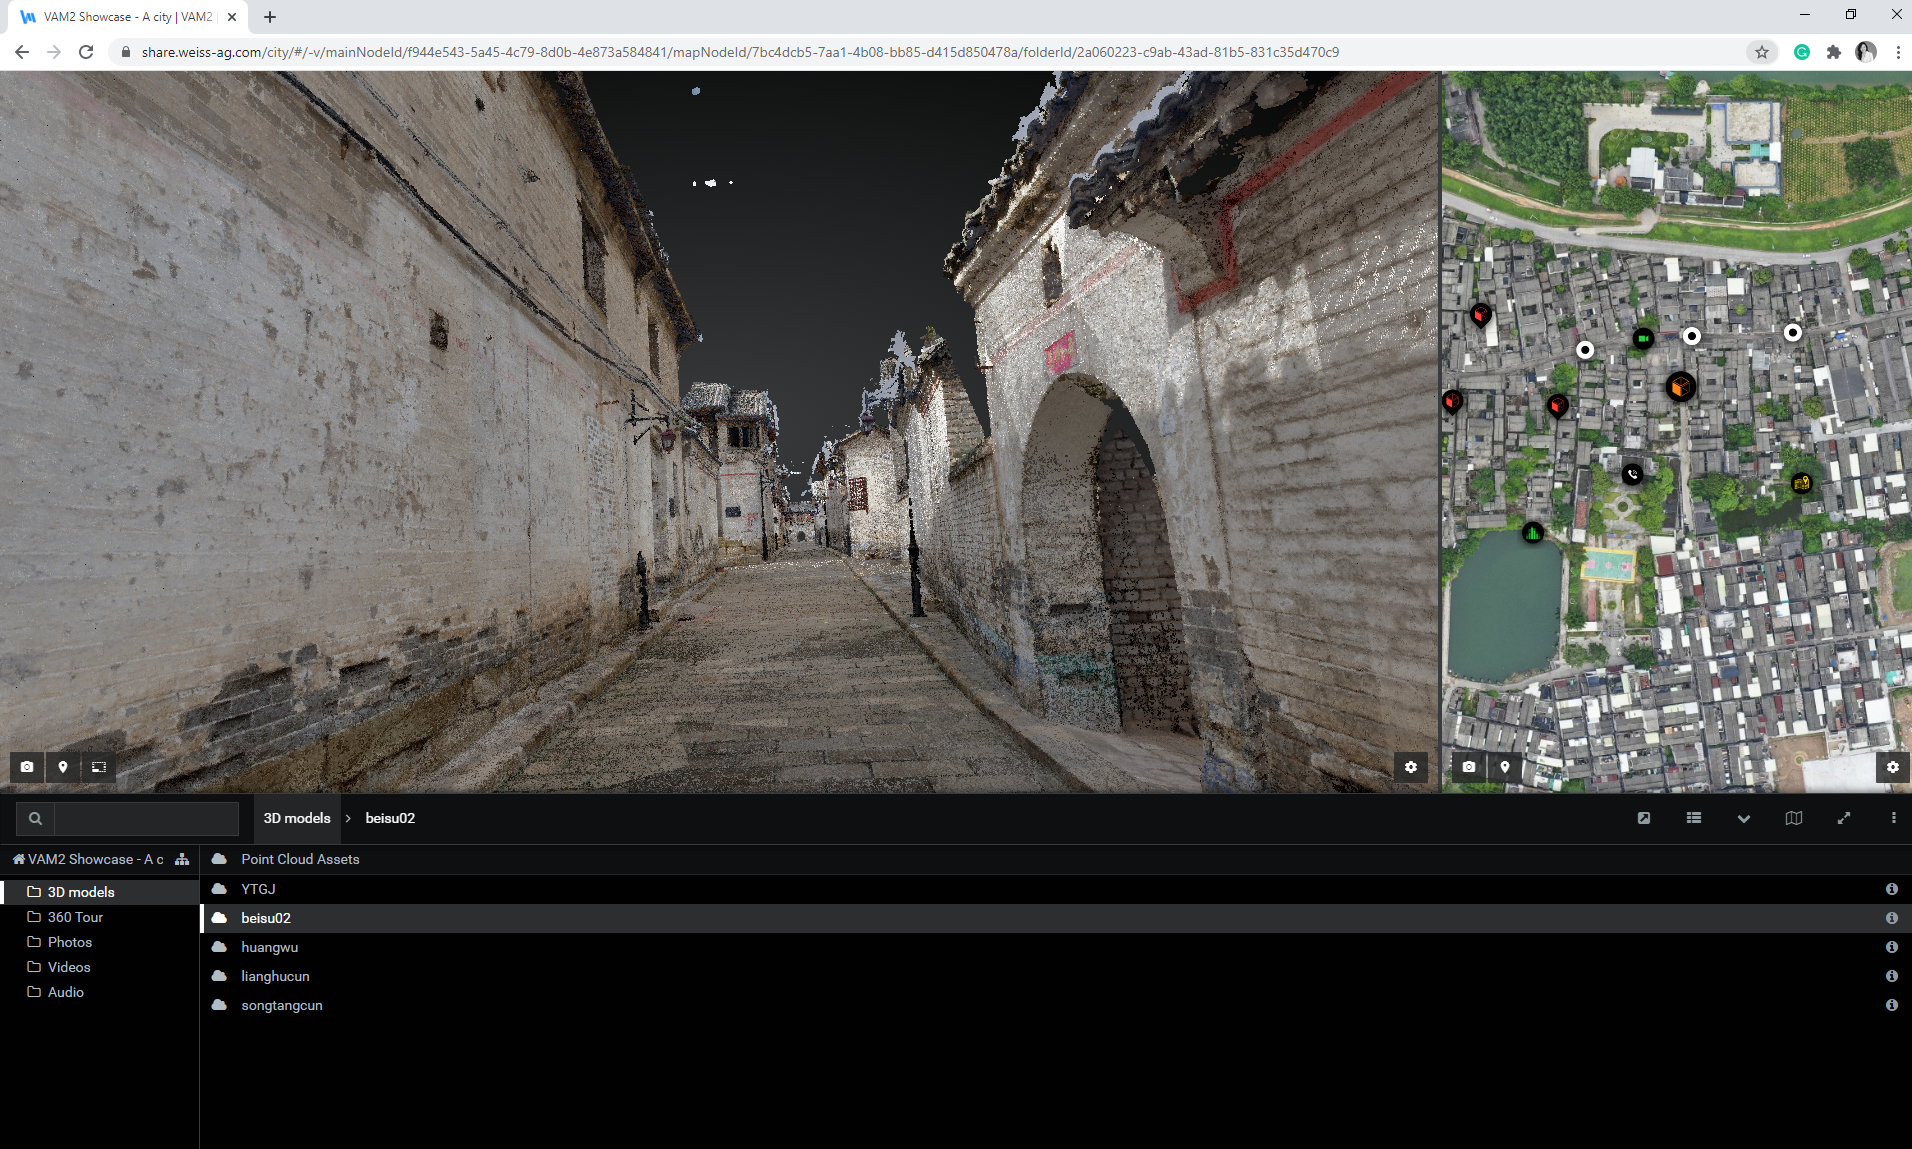Activate the screen capture region tool
Image resolution: width=1912 pixels, height=1149 pixels.
pos(99,767)
